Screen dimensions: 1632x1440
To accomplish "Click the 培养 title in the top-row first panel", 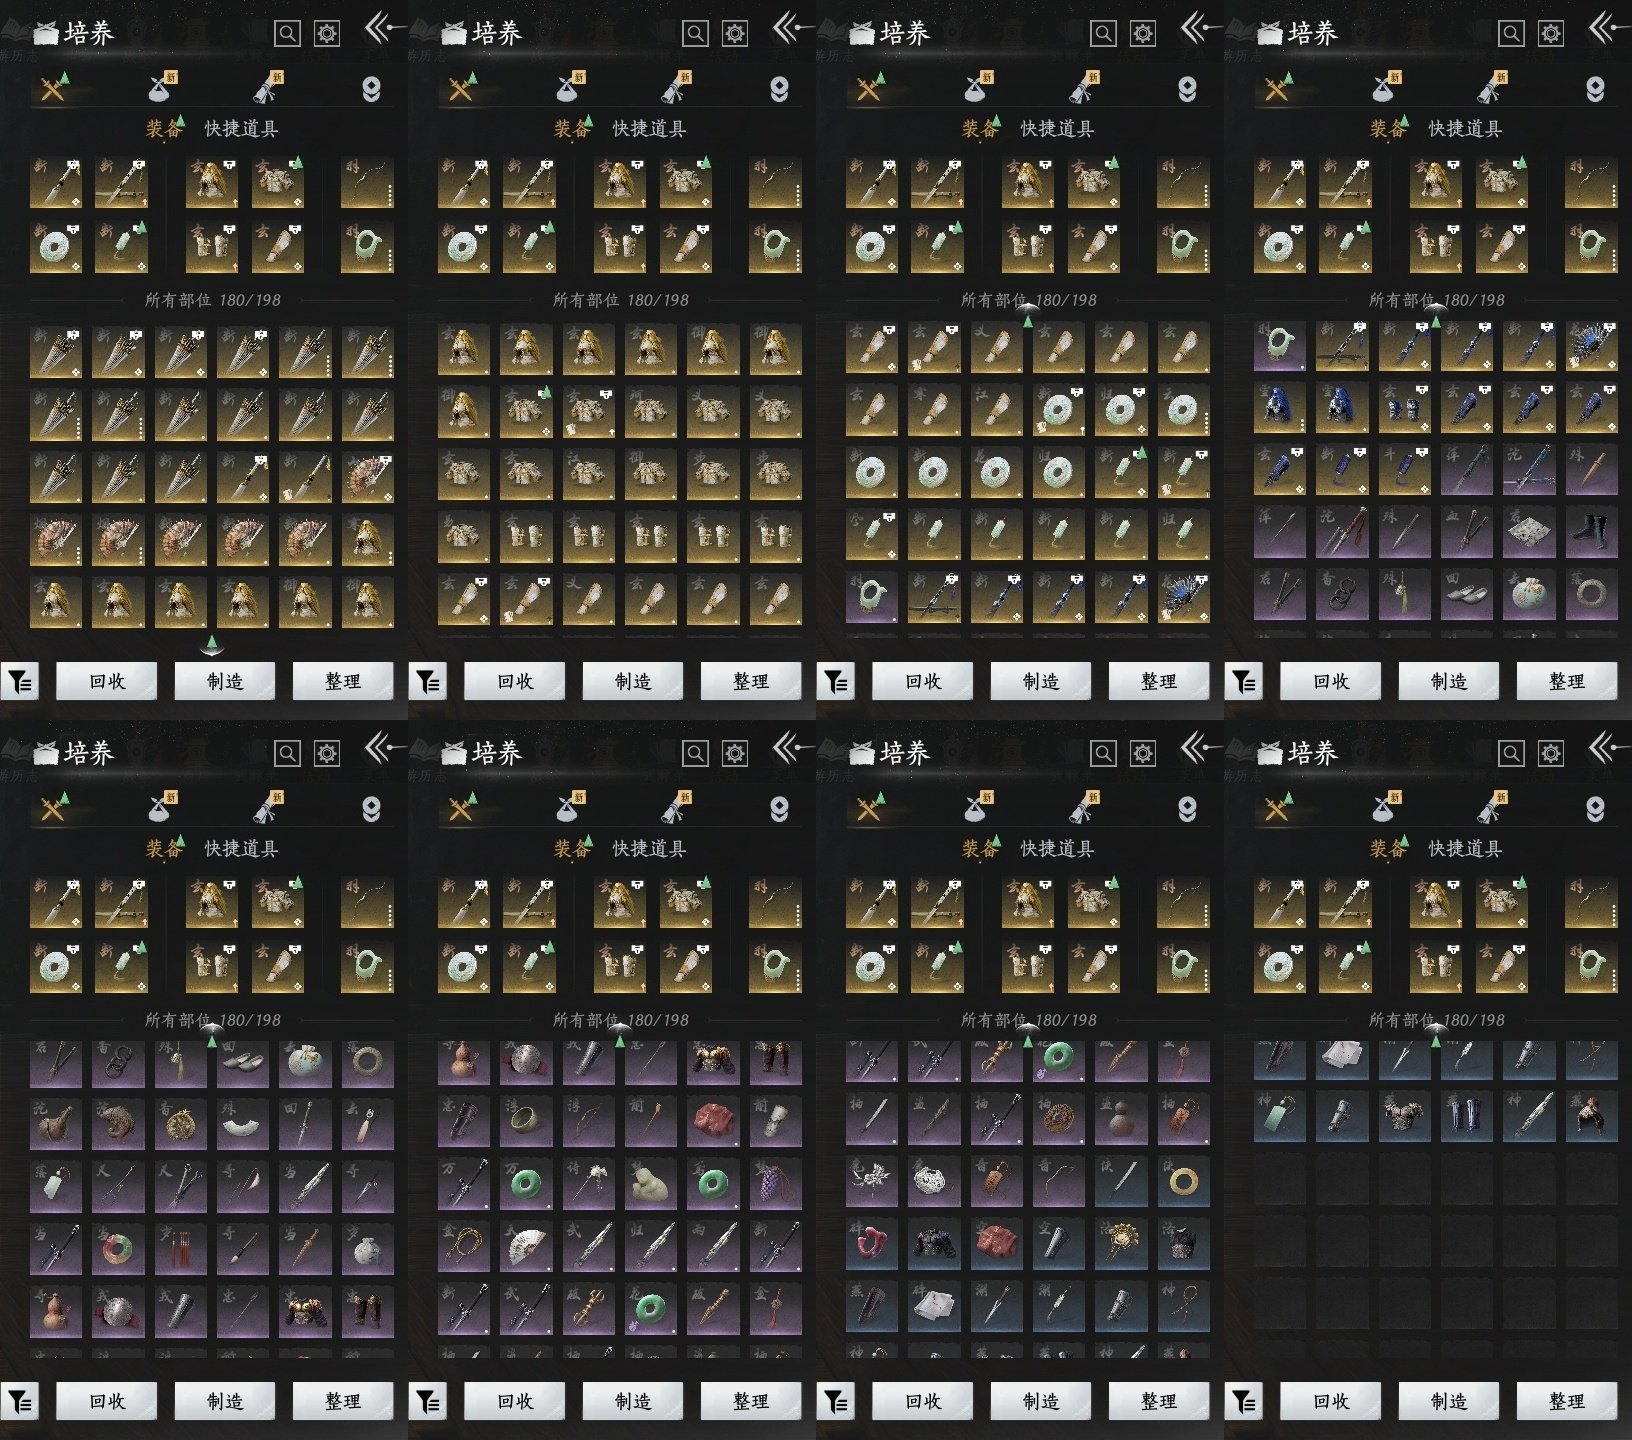I will click(x=89, y=33).
